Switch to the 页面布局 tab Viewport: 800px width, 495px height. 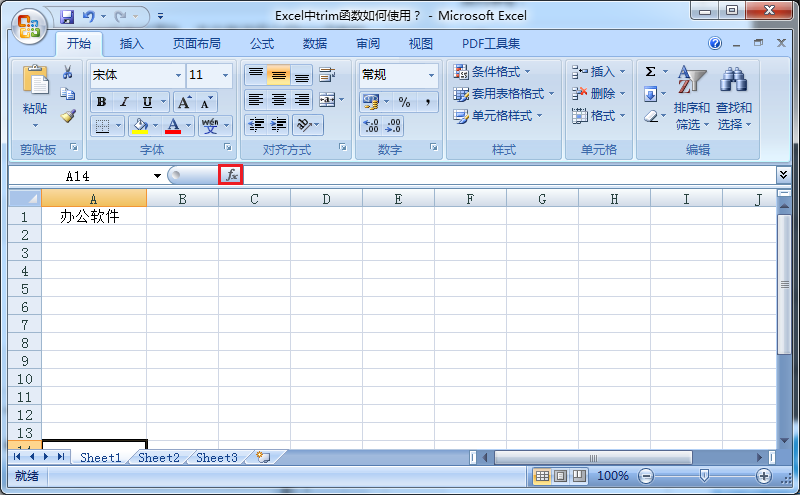tap(196, 44)
